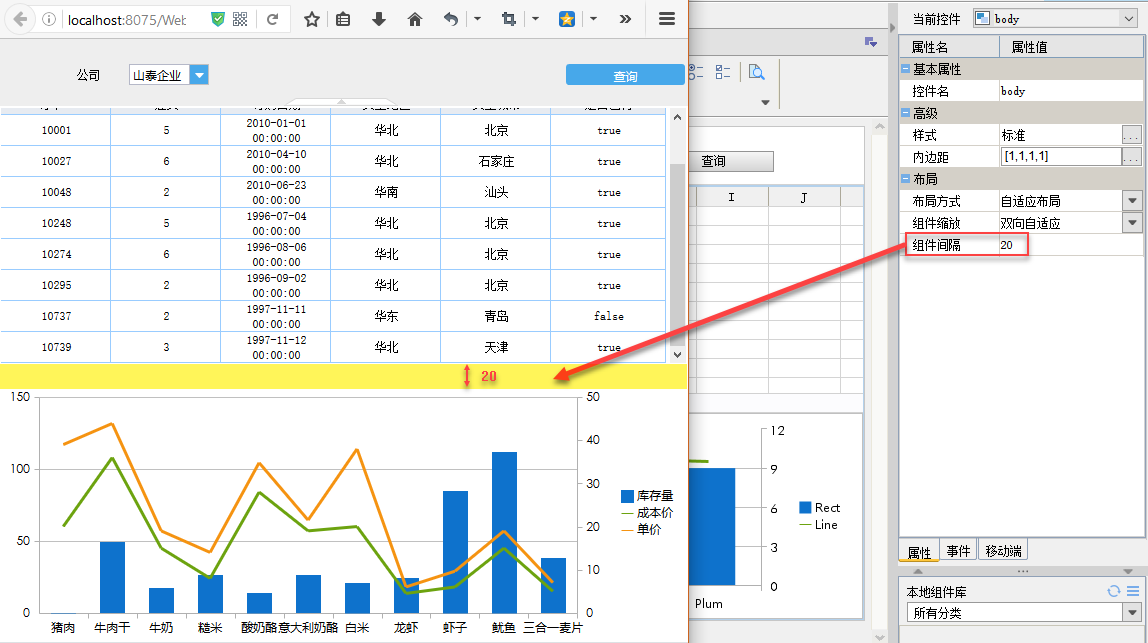Select the table cell 10001

(x=56, y=130)
